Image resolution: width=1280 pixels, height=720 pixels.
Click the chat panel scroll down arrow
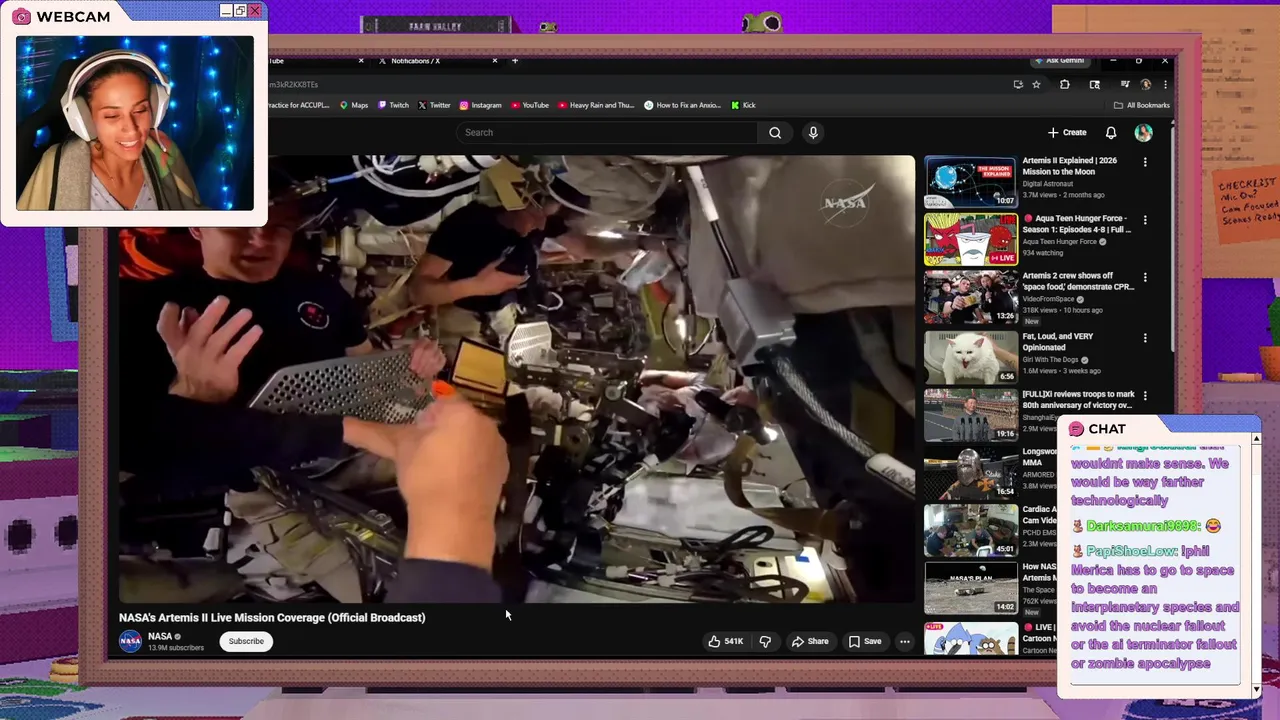pyautogui.click(x=1256, y=690)
